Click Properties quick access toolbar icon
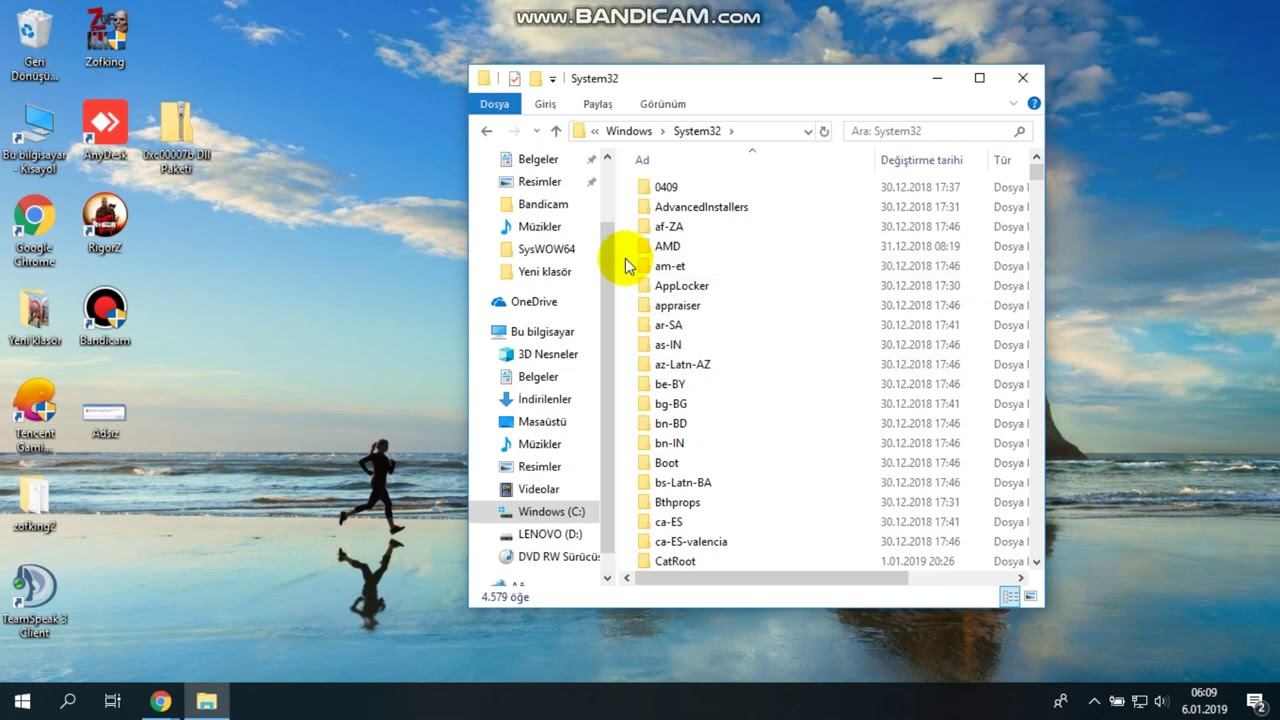Screen dimensions: 1280x720 pyautogui.click(x=514, y=78)
